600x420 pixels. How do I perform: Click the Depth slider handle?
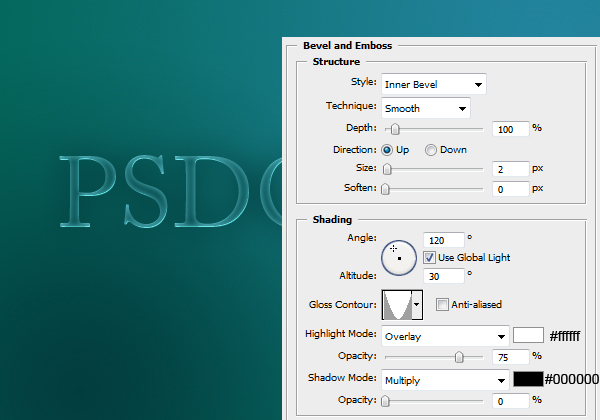coord(395,129)
